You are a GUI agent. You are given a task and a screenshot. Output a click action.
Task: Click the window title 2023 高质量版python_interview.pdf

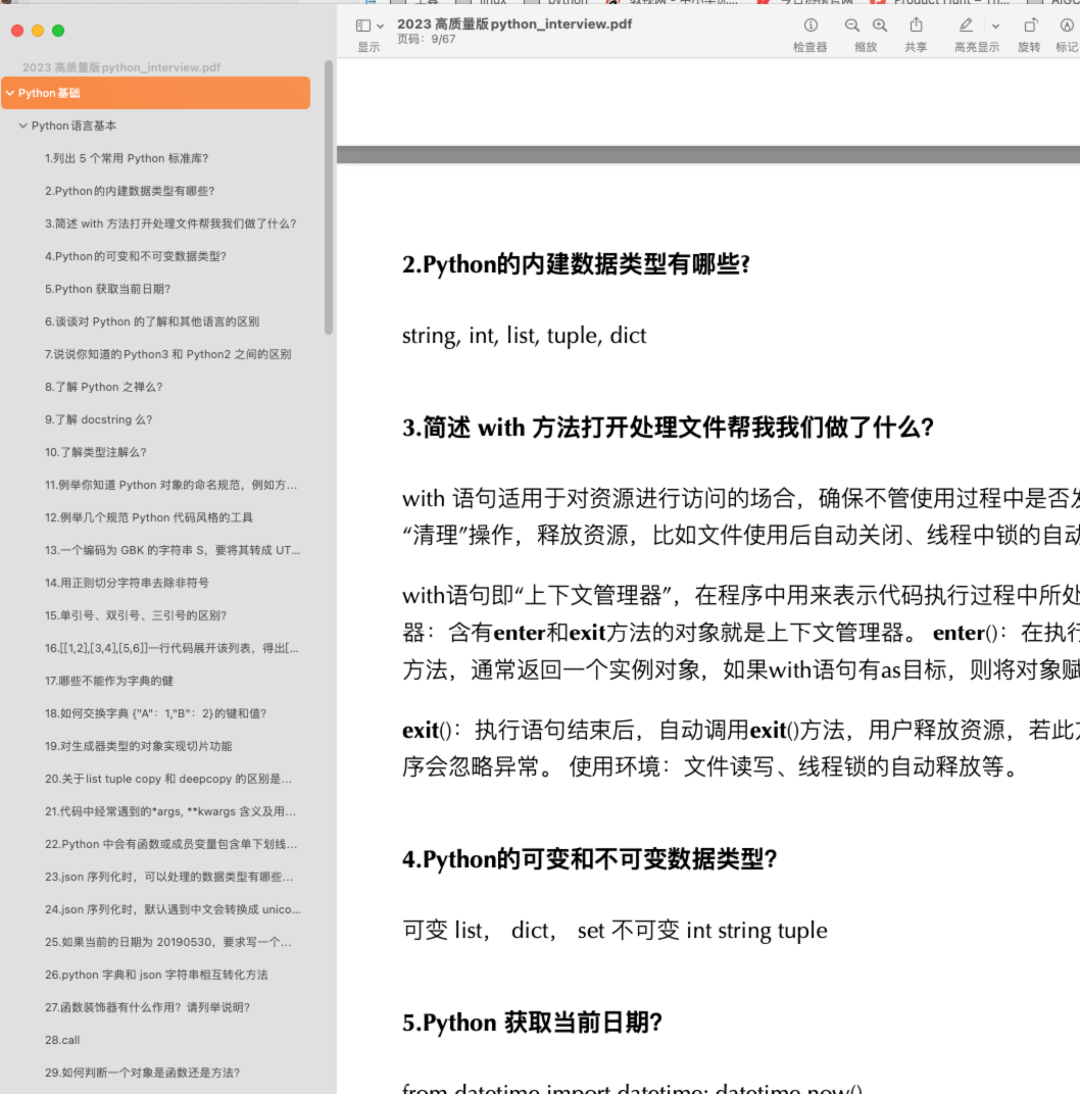(x=515, y=24)
